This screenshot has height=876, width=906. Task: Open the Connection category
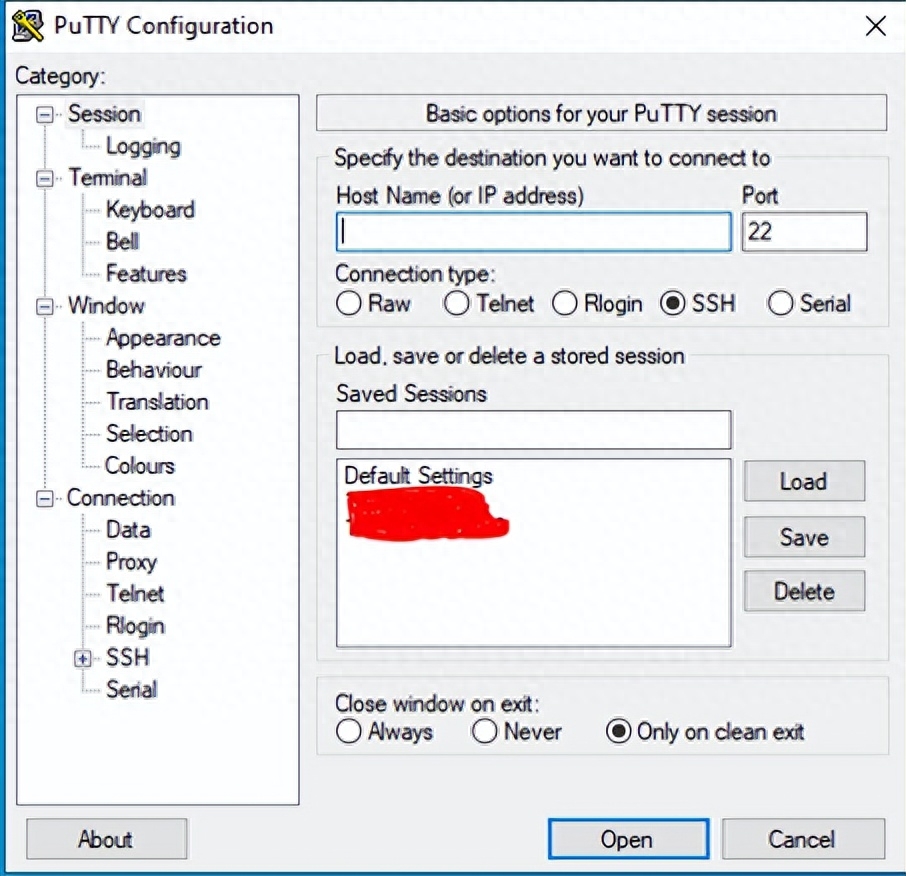point(121,498)
